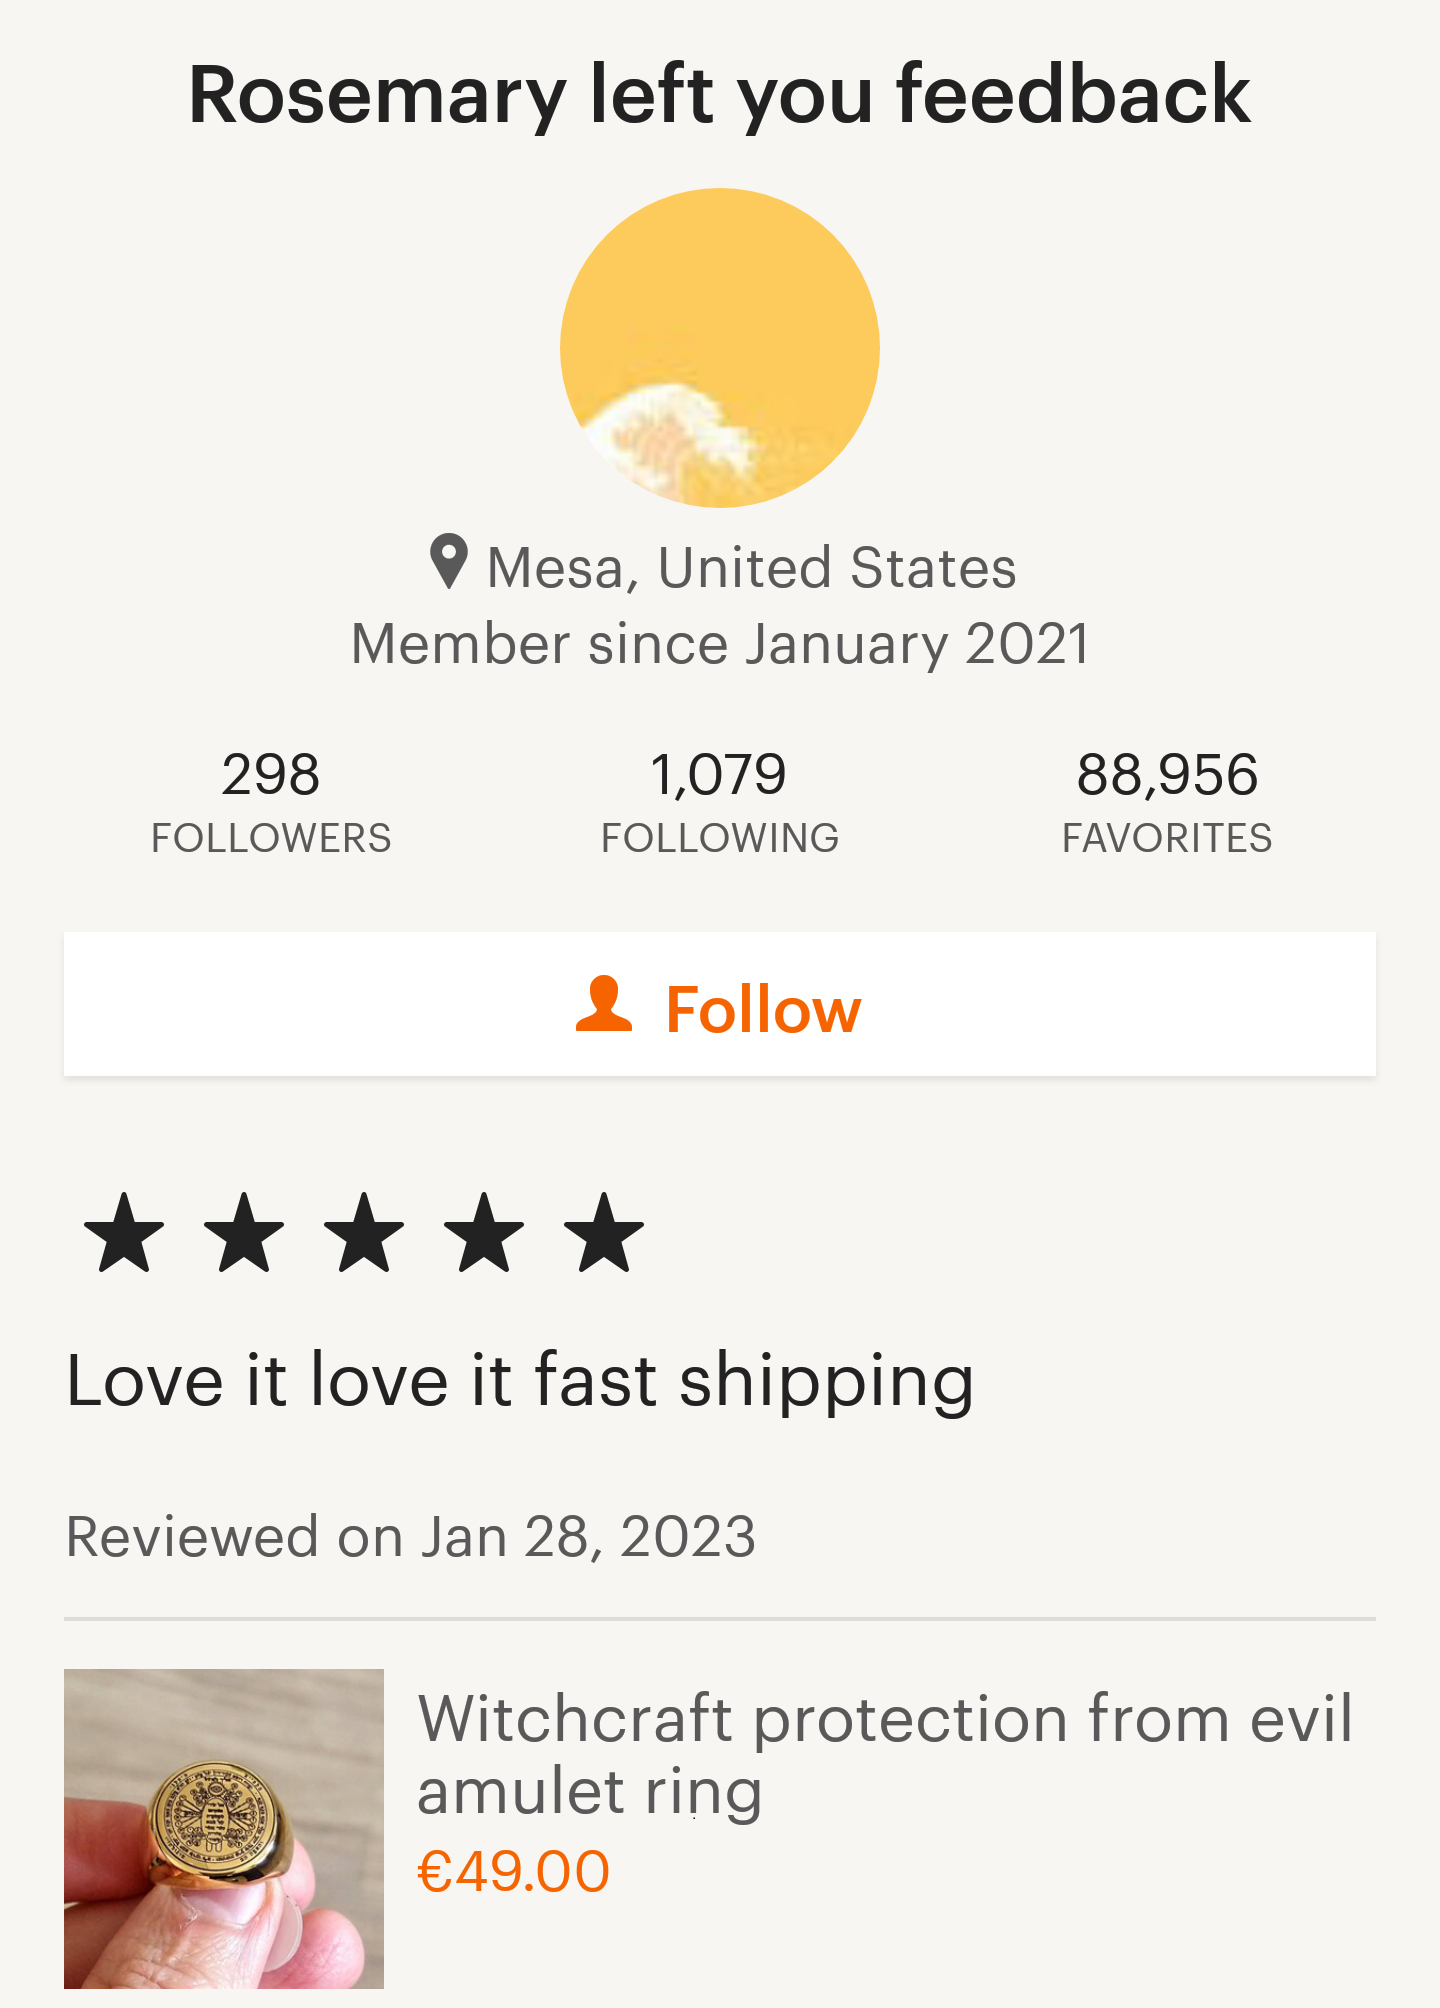Open the Witchcraft protection amulet ring listing title
The height and width of the screenshot is (2008, 1440).
pos(884,1754)
